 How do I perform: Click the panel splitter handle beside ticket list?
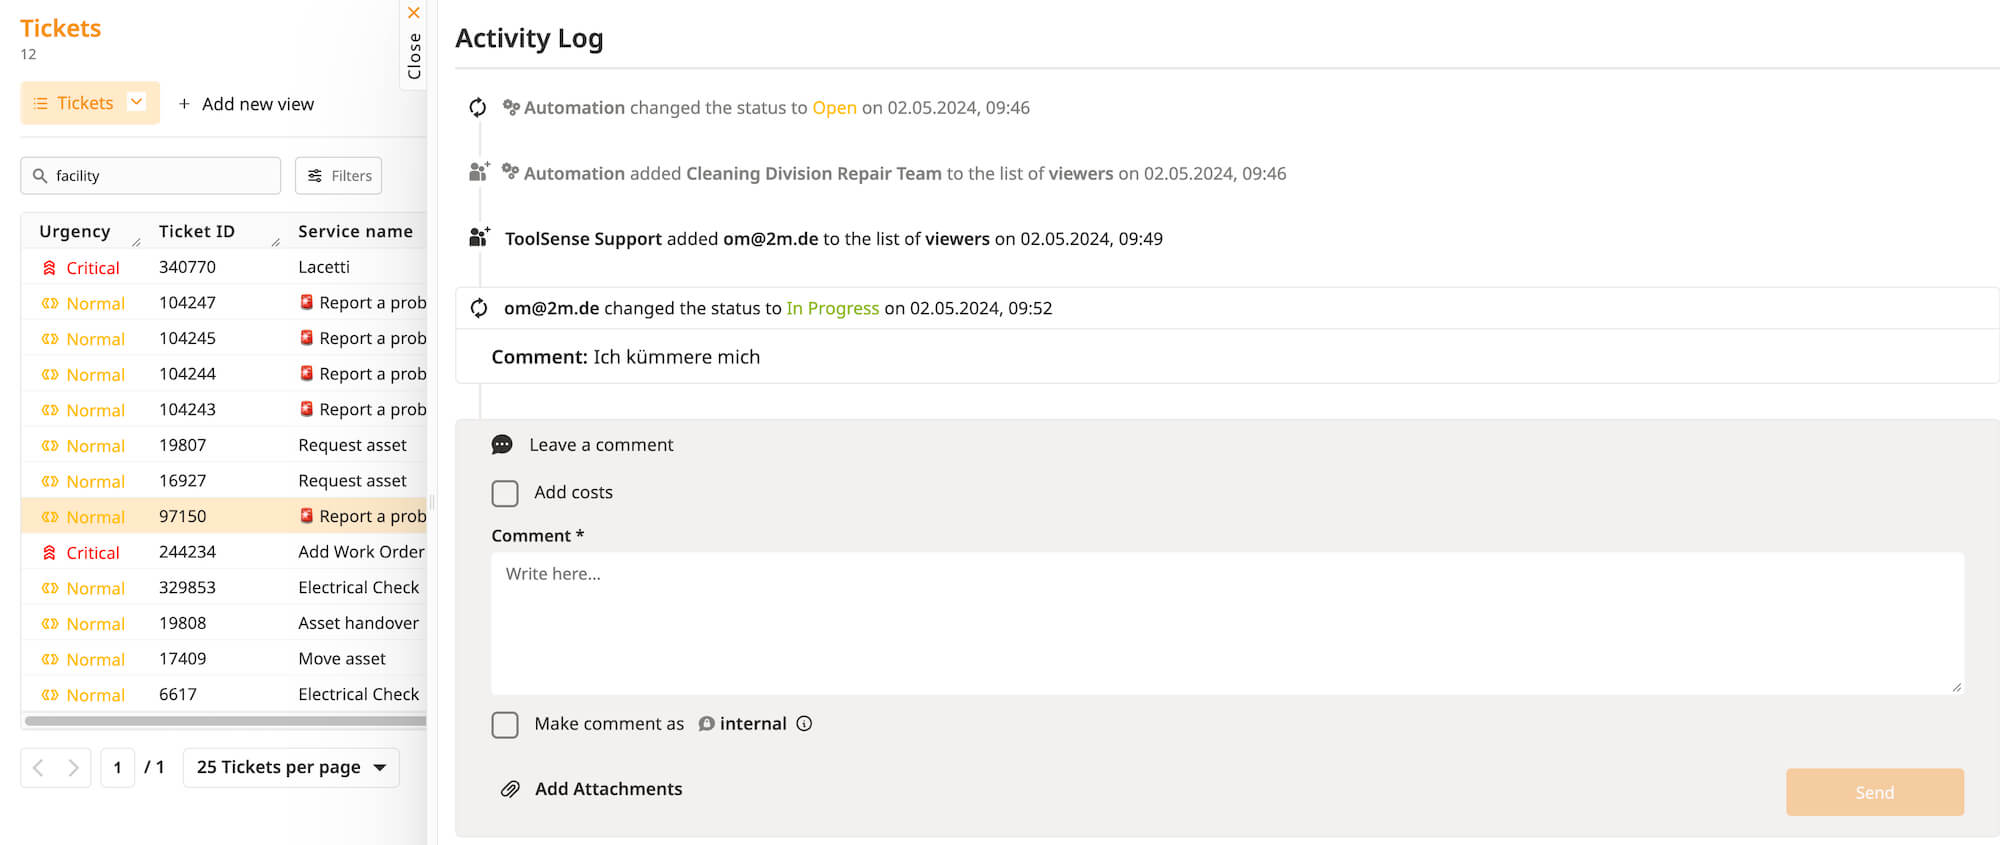[432, 503]
